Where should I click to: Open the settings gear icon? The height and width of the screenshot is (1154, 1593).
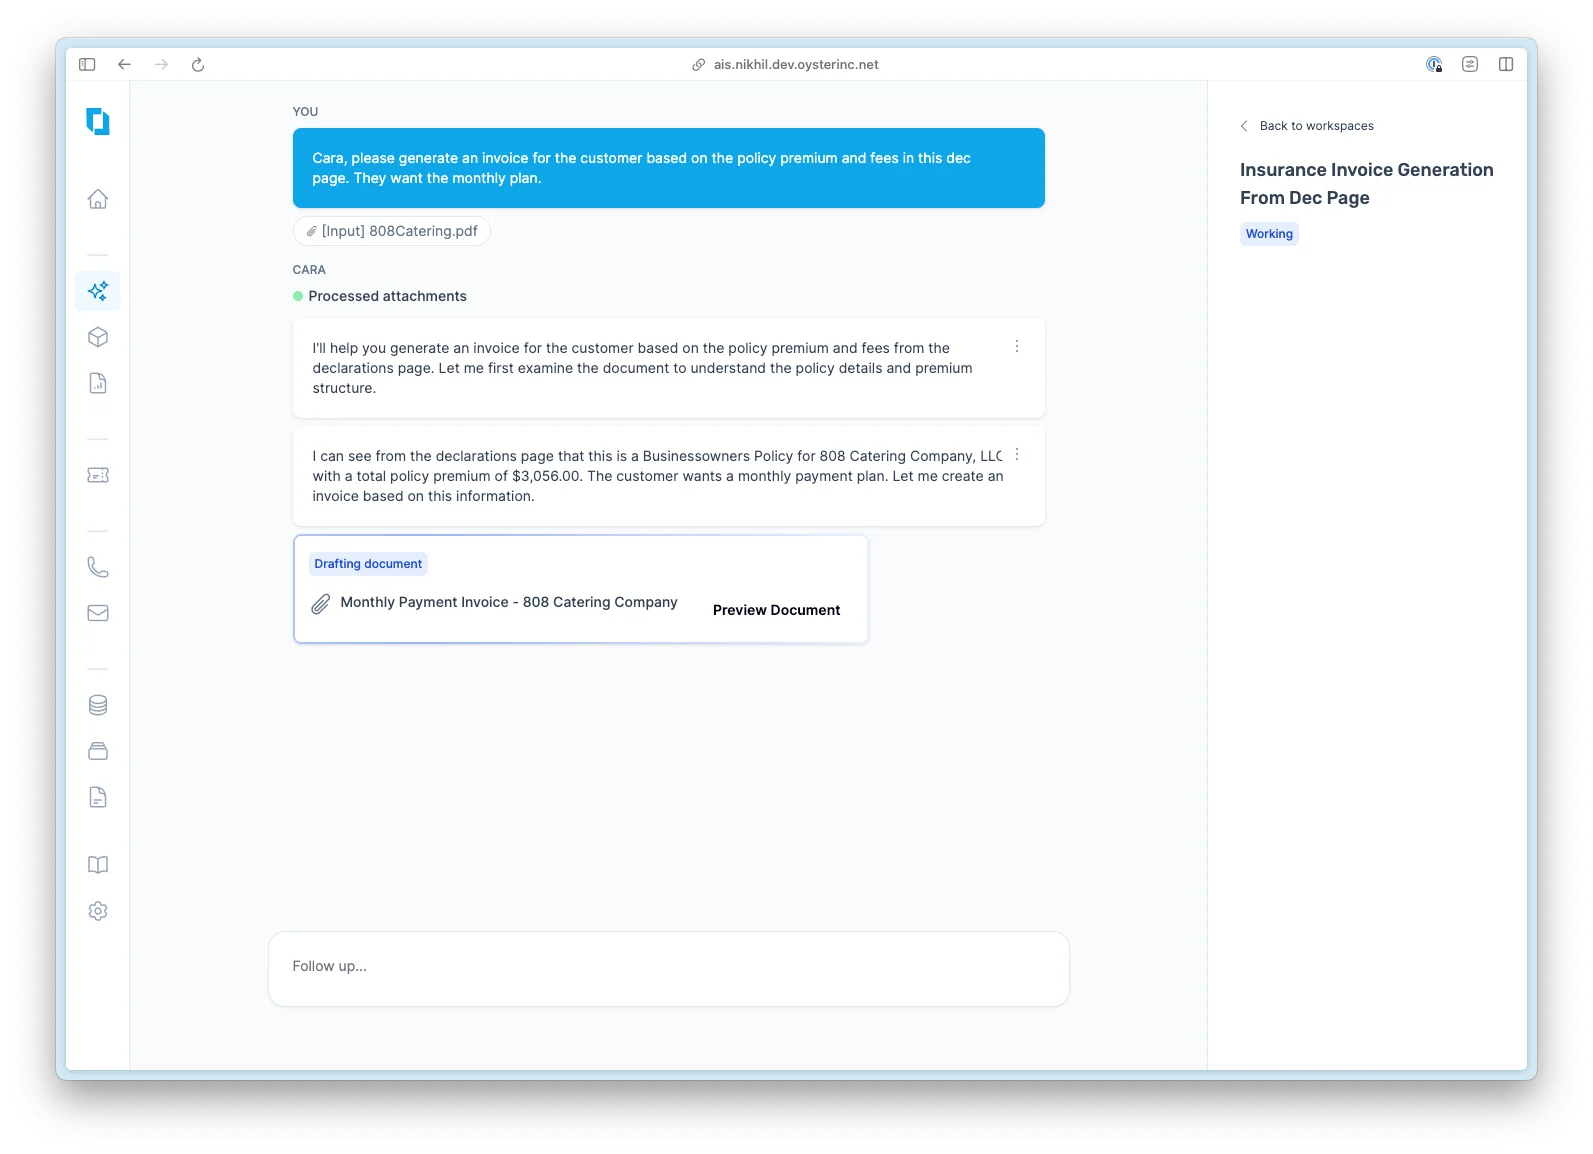[98, 911]
